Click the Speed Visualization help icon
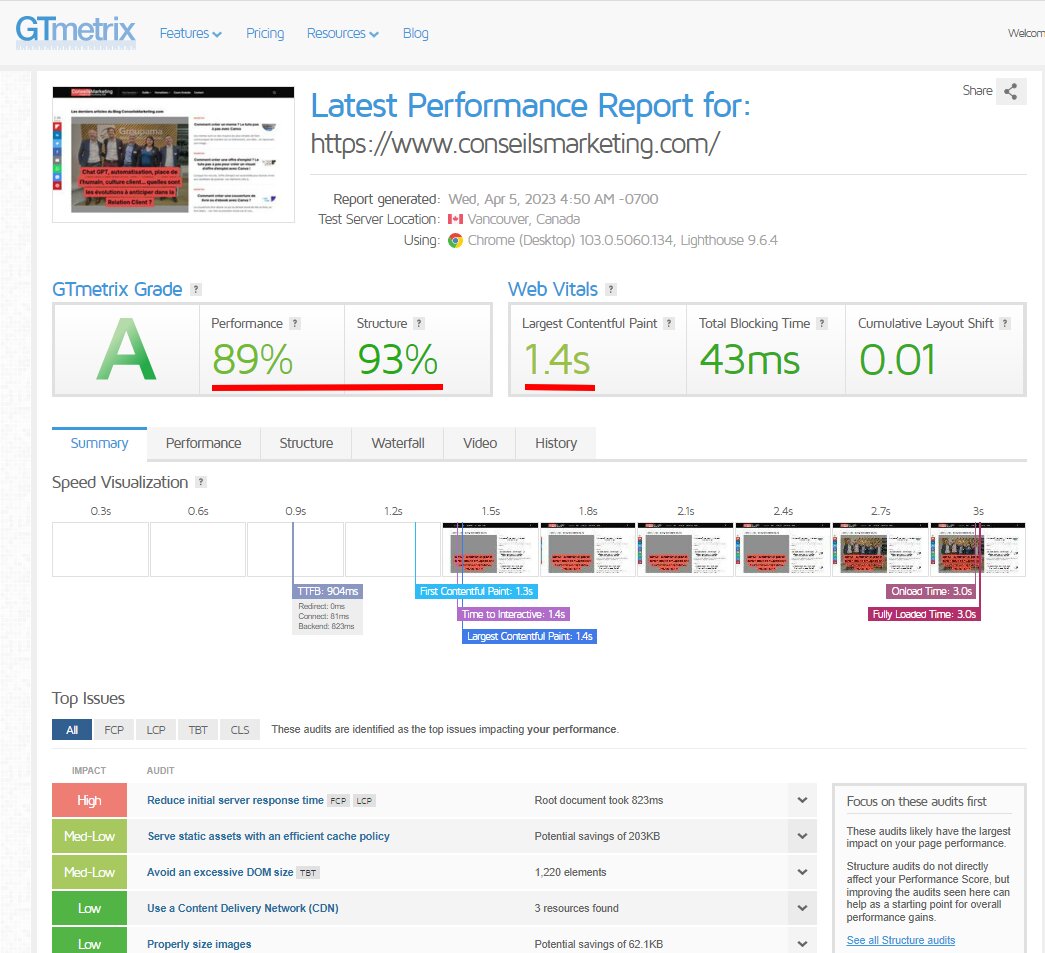 [x=201, y=482]
